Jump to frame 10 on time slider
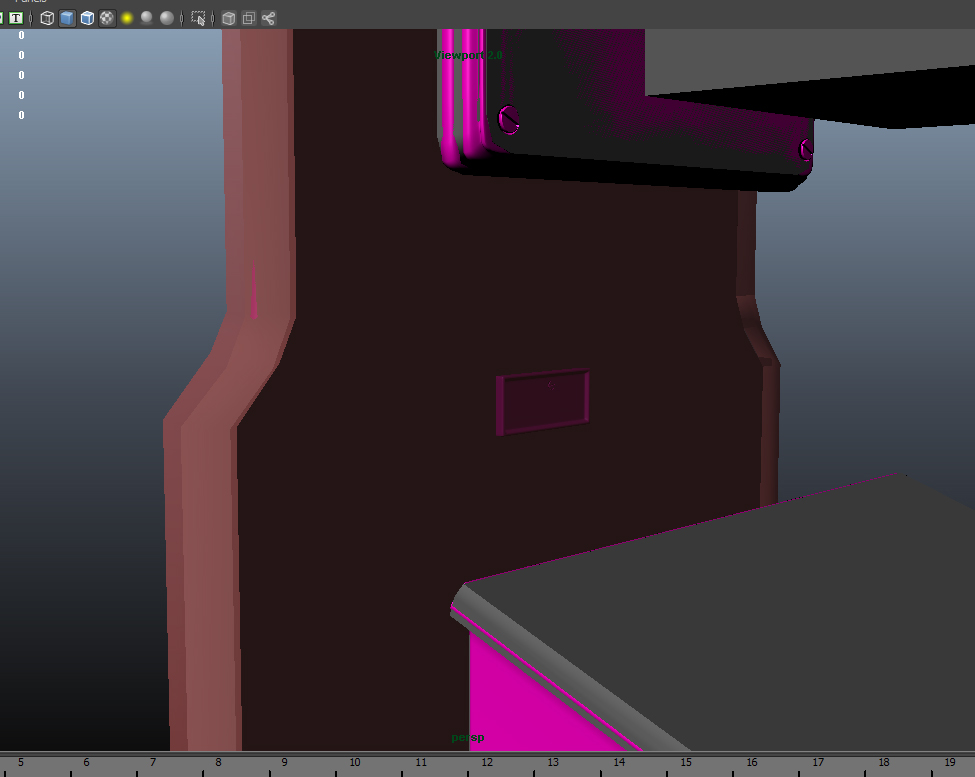Image resolution: width=975 pixels, height=777 pixels. [x=354, y=762]
